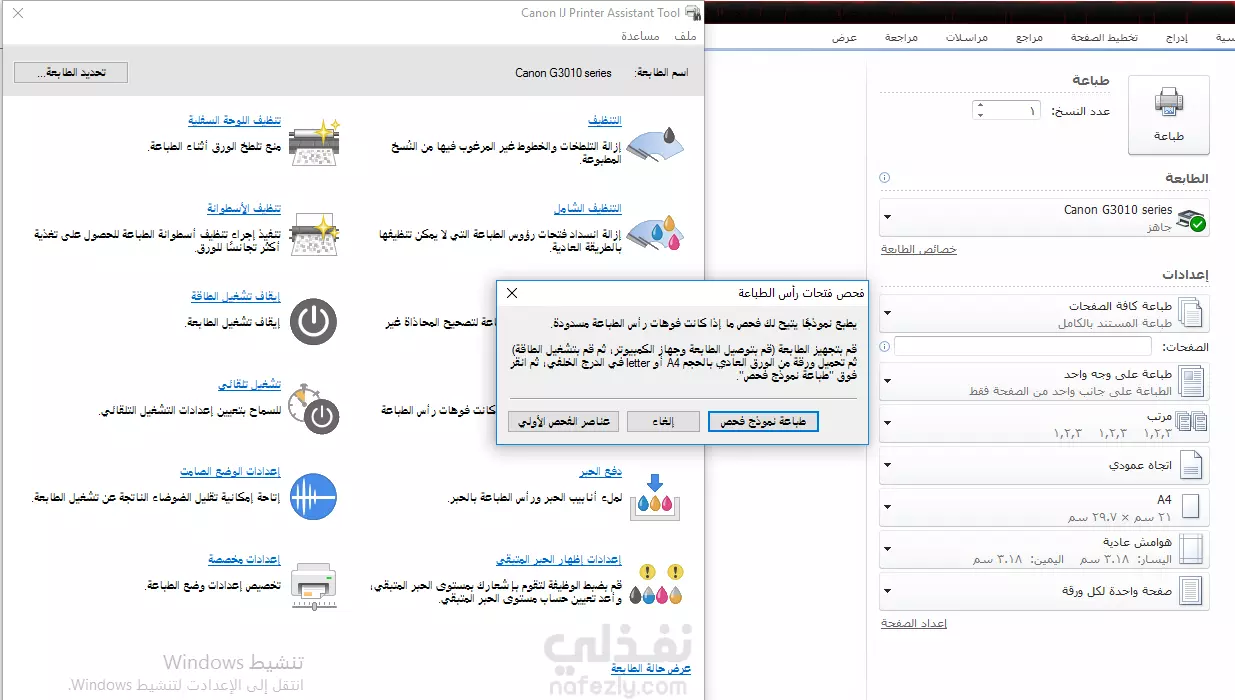Click the one page per sheet icon
The height and width of the screenshot is (700, 1235).
[x=1191, y=591]
